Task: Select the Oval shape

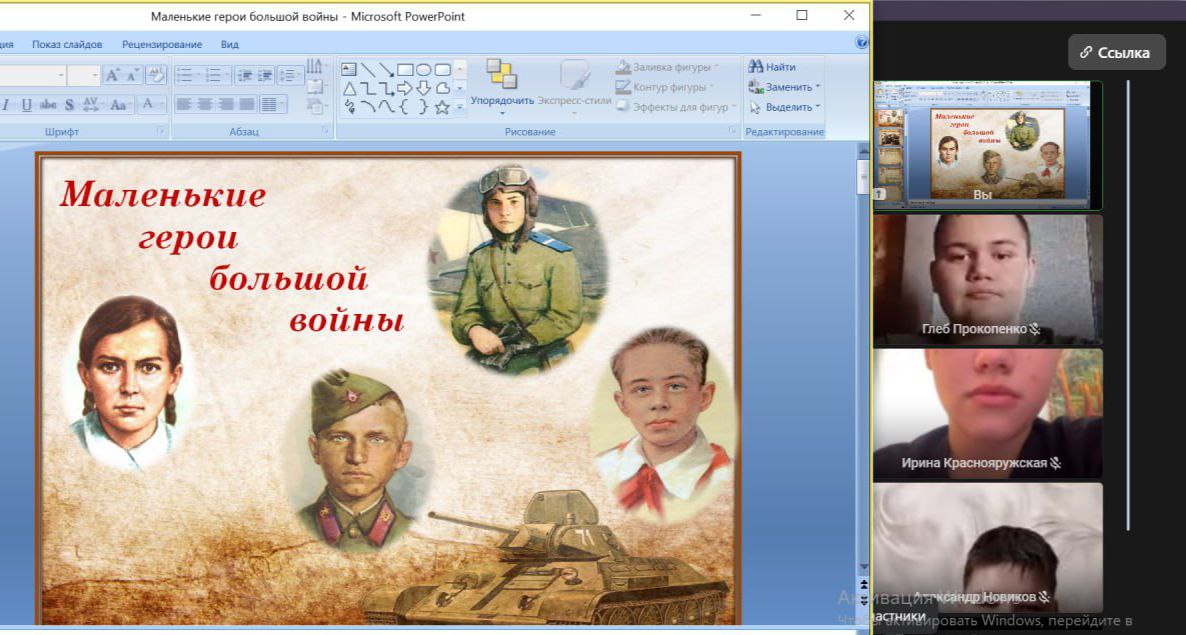Action: point(424,70)
